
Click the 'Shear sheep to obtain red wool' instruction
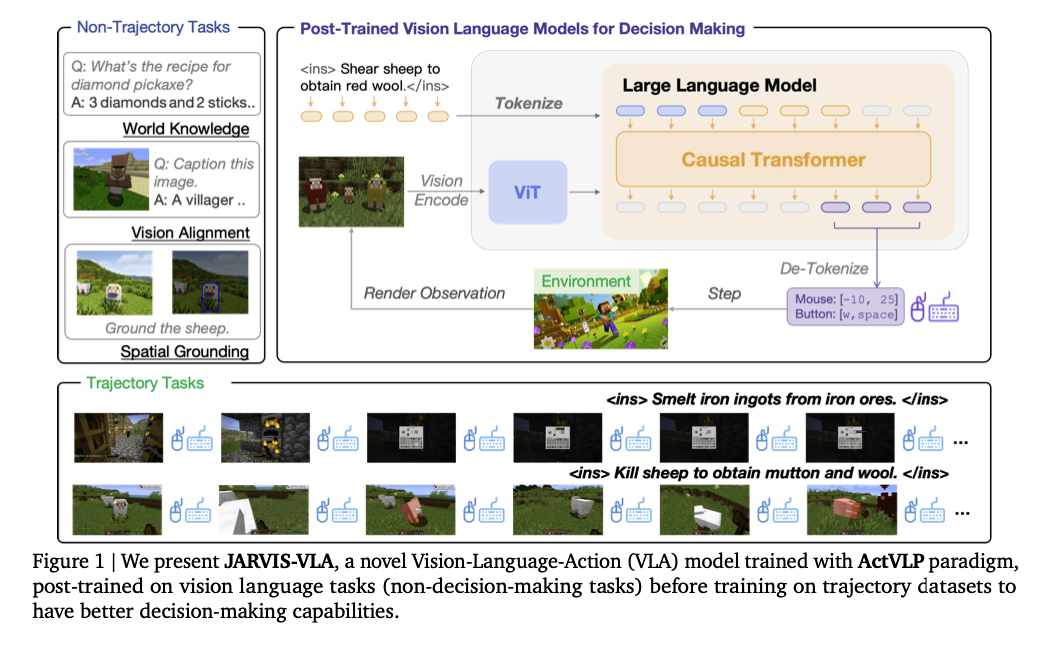(x=375, y=77)
